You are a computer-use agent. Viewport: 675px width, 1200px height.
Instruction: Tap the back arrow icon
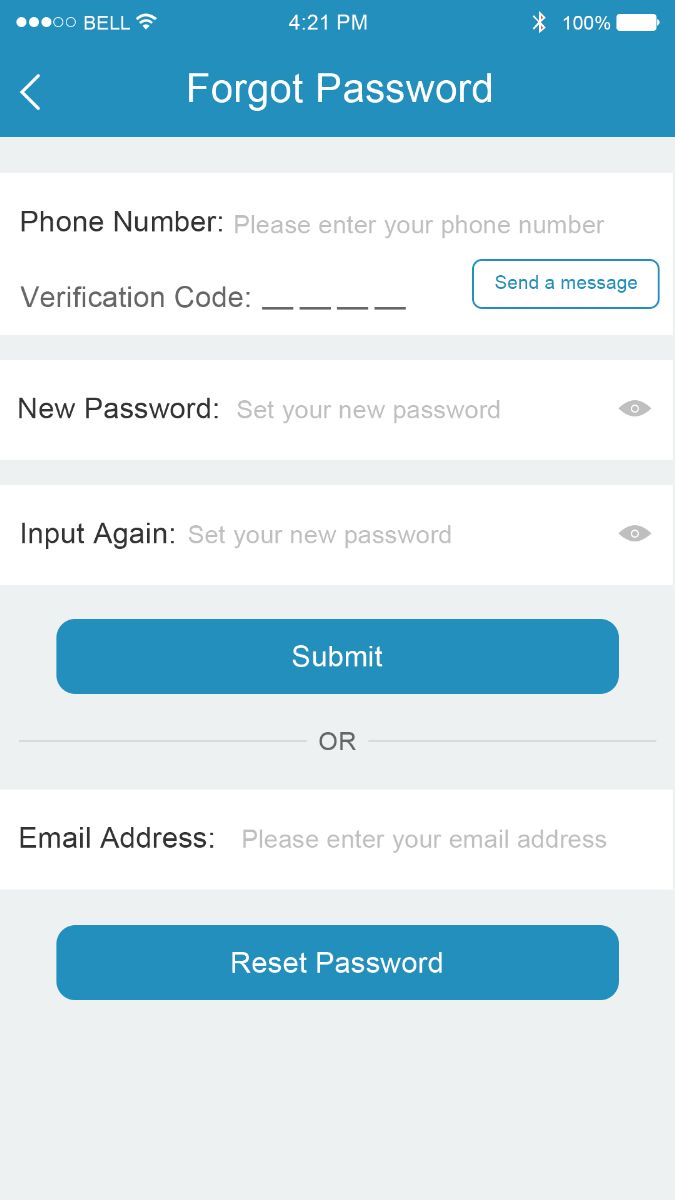tap(31, 92)
